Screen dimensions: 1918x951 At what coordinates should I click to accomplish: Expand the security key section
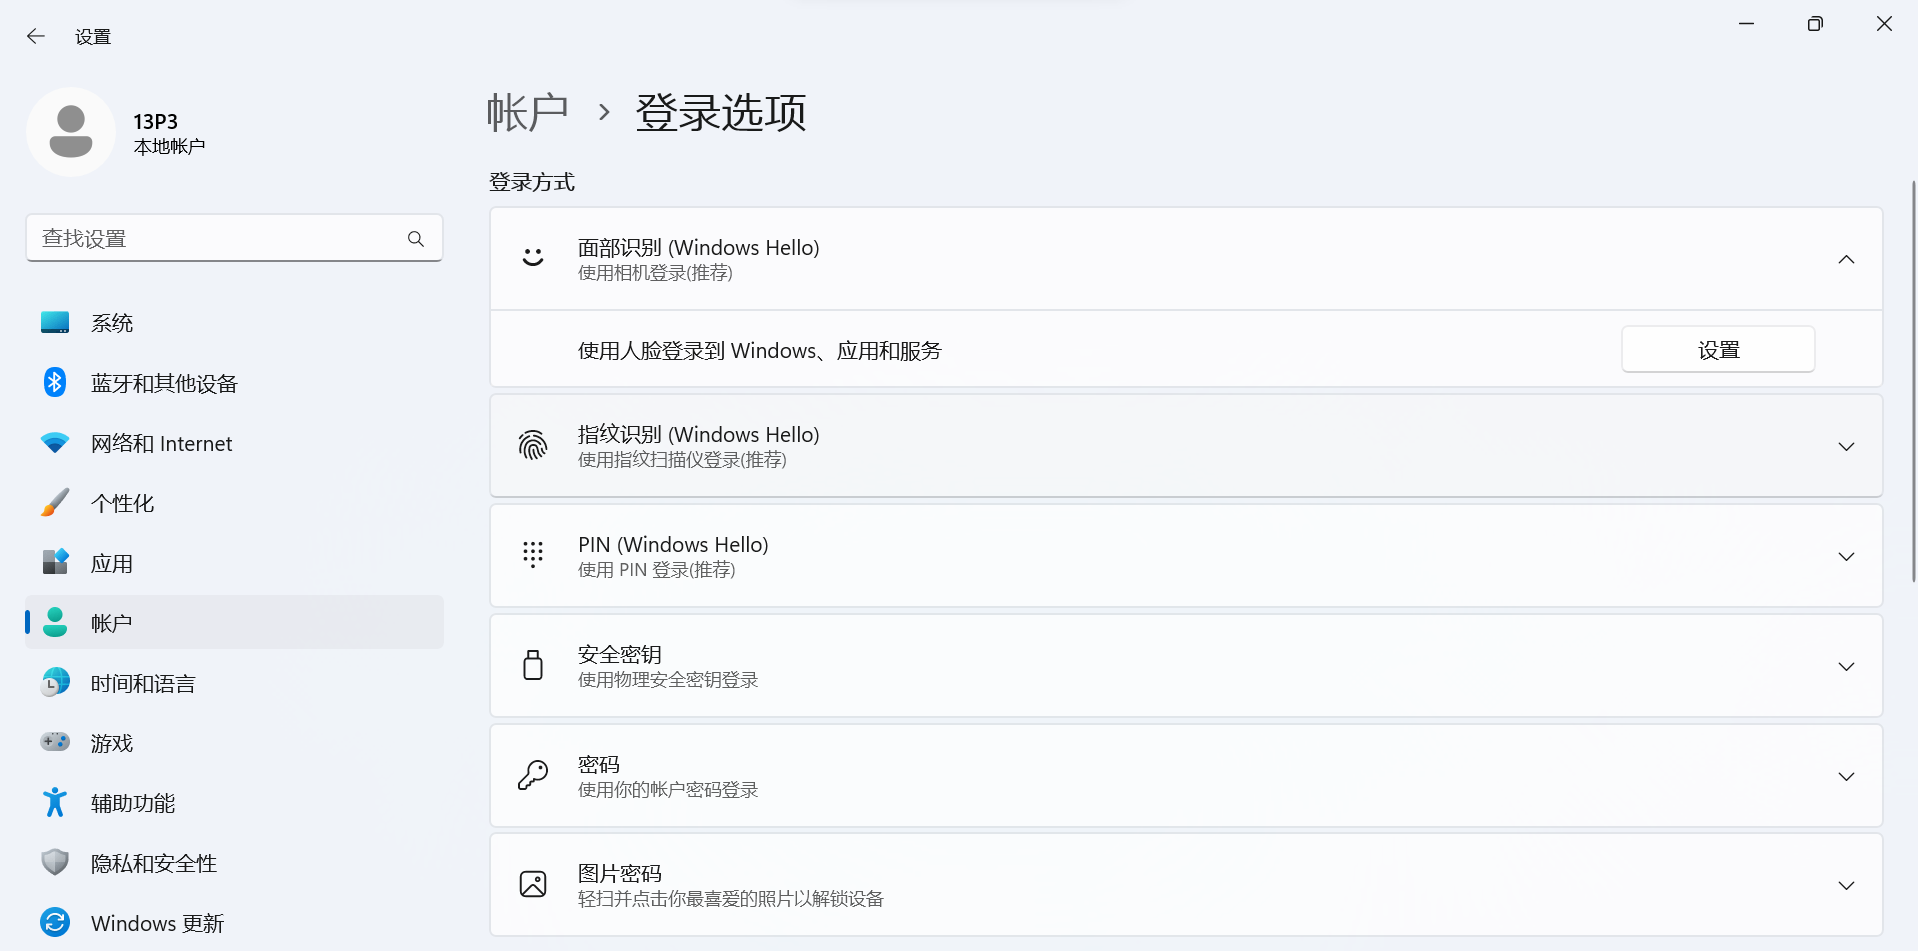coord(1846,667)
